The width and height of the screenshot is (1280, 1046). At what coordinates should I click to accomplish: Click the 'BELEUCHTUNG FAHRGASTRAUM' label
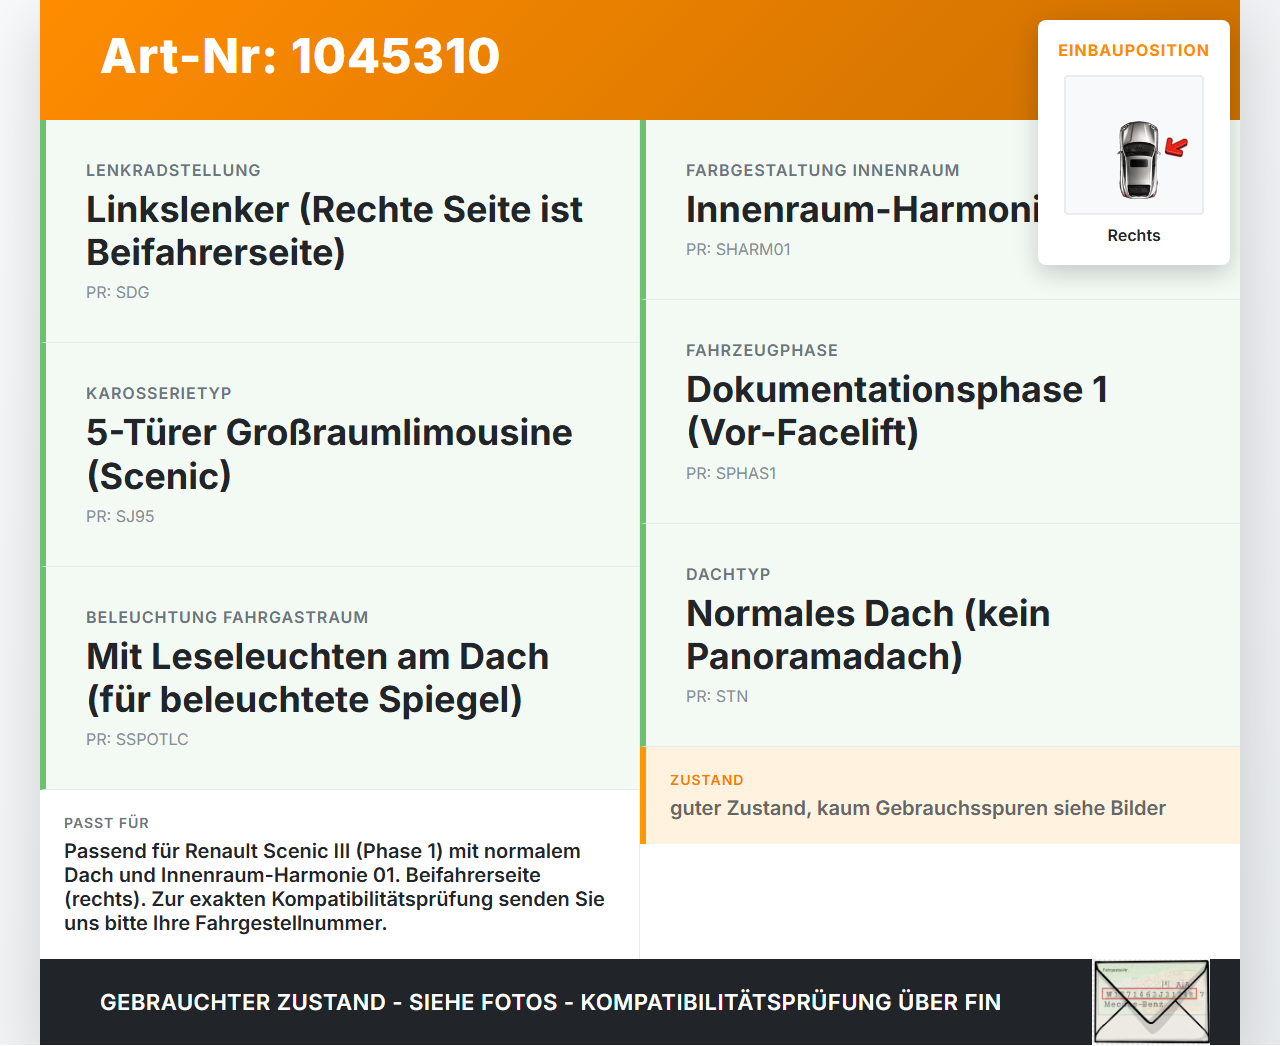227,617
